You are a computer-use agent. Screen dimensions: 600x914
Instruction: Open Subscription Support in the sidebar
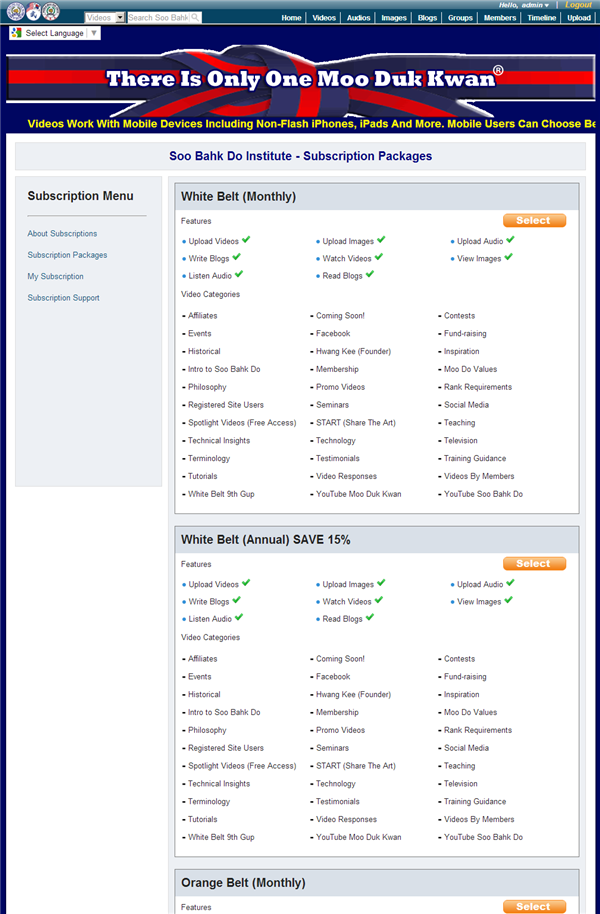(x=64, y=297)
